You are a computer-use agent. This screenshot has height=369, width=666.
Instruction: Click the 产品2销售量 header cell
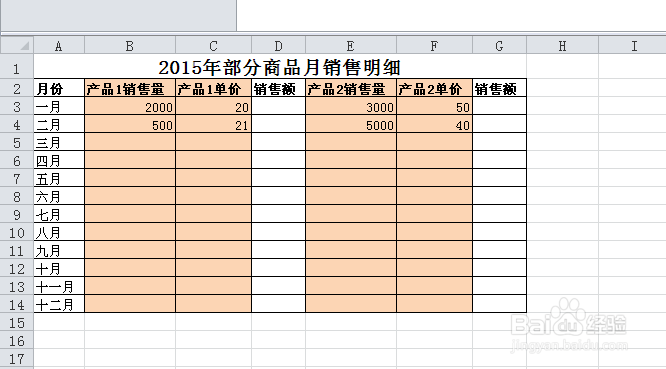click(351, 88)
